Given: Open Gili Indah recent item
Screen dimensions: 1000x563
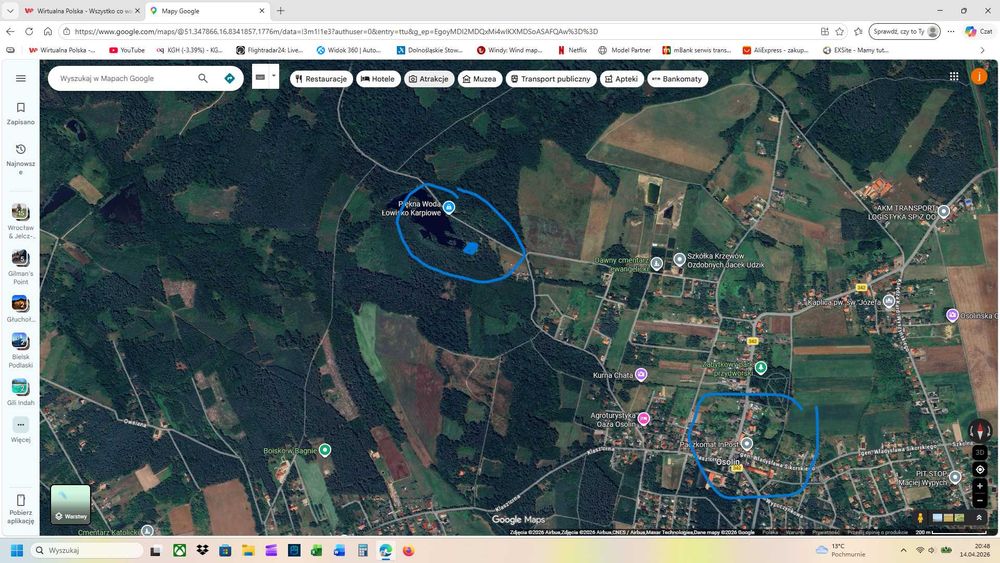Looking at the screenshot, I should pos(20,392).
